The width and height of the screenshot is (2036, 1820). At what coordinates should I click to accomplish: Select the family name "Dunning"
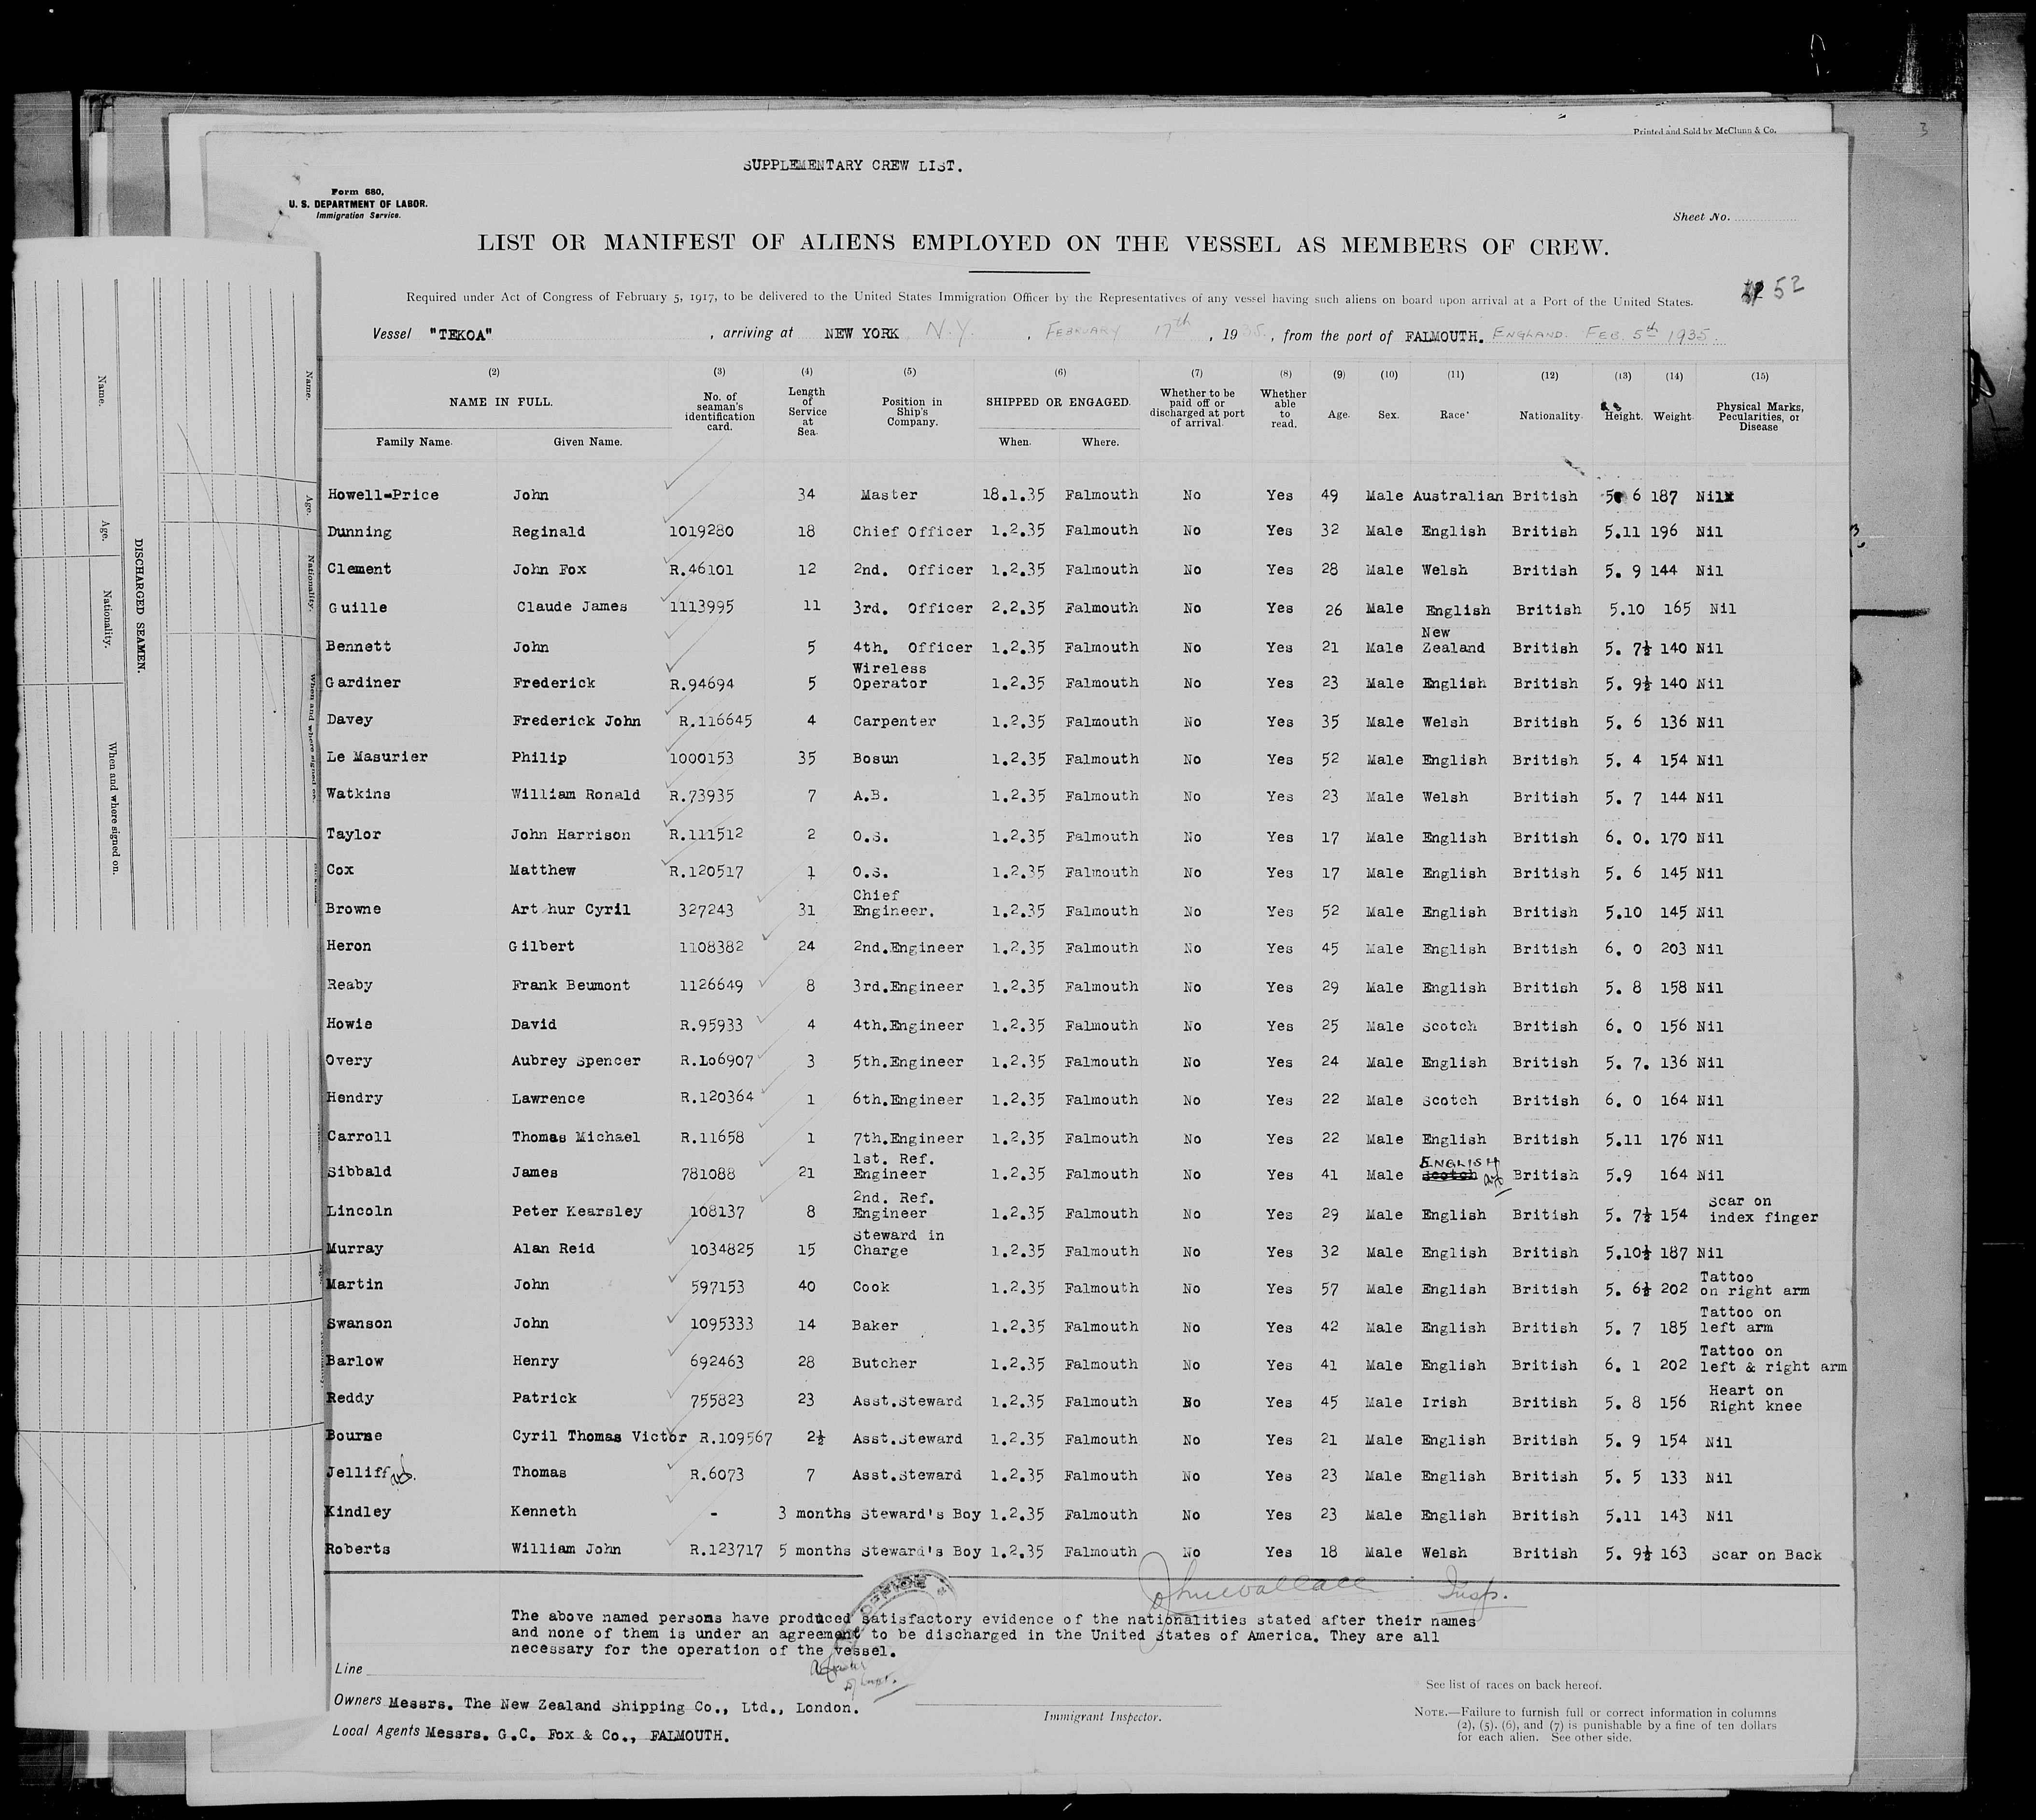[359, 532]
